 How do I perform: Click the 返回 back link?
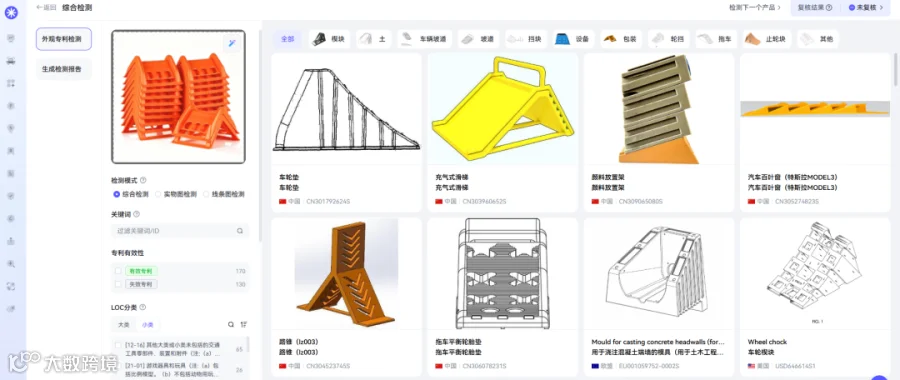[x=46, y=7]
